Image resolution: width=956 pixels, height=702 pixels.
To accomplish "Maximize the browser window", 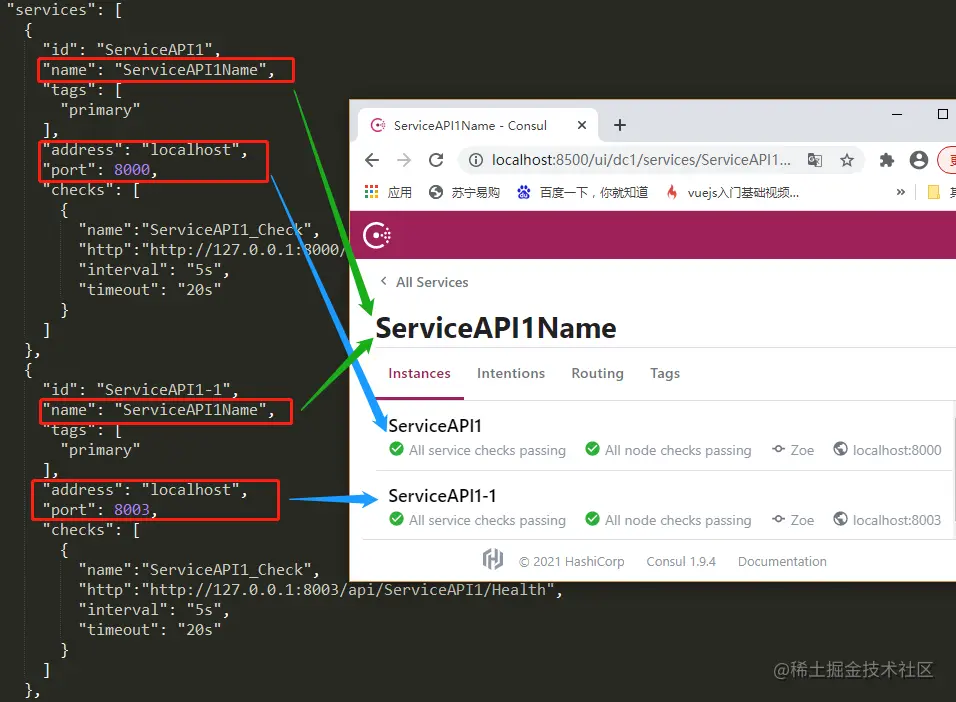I will [x=943, y=114].
